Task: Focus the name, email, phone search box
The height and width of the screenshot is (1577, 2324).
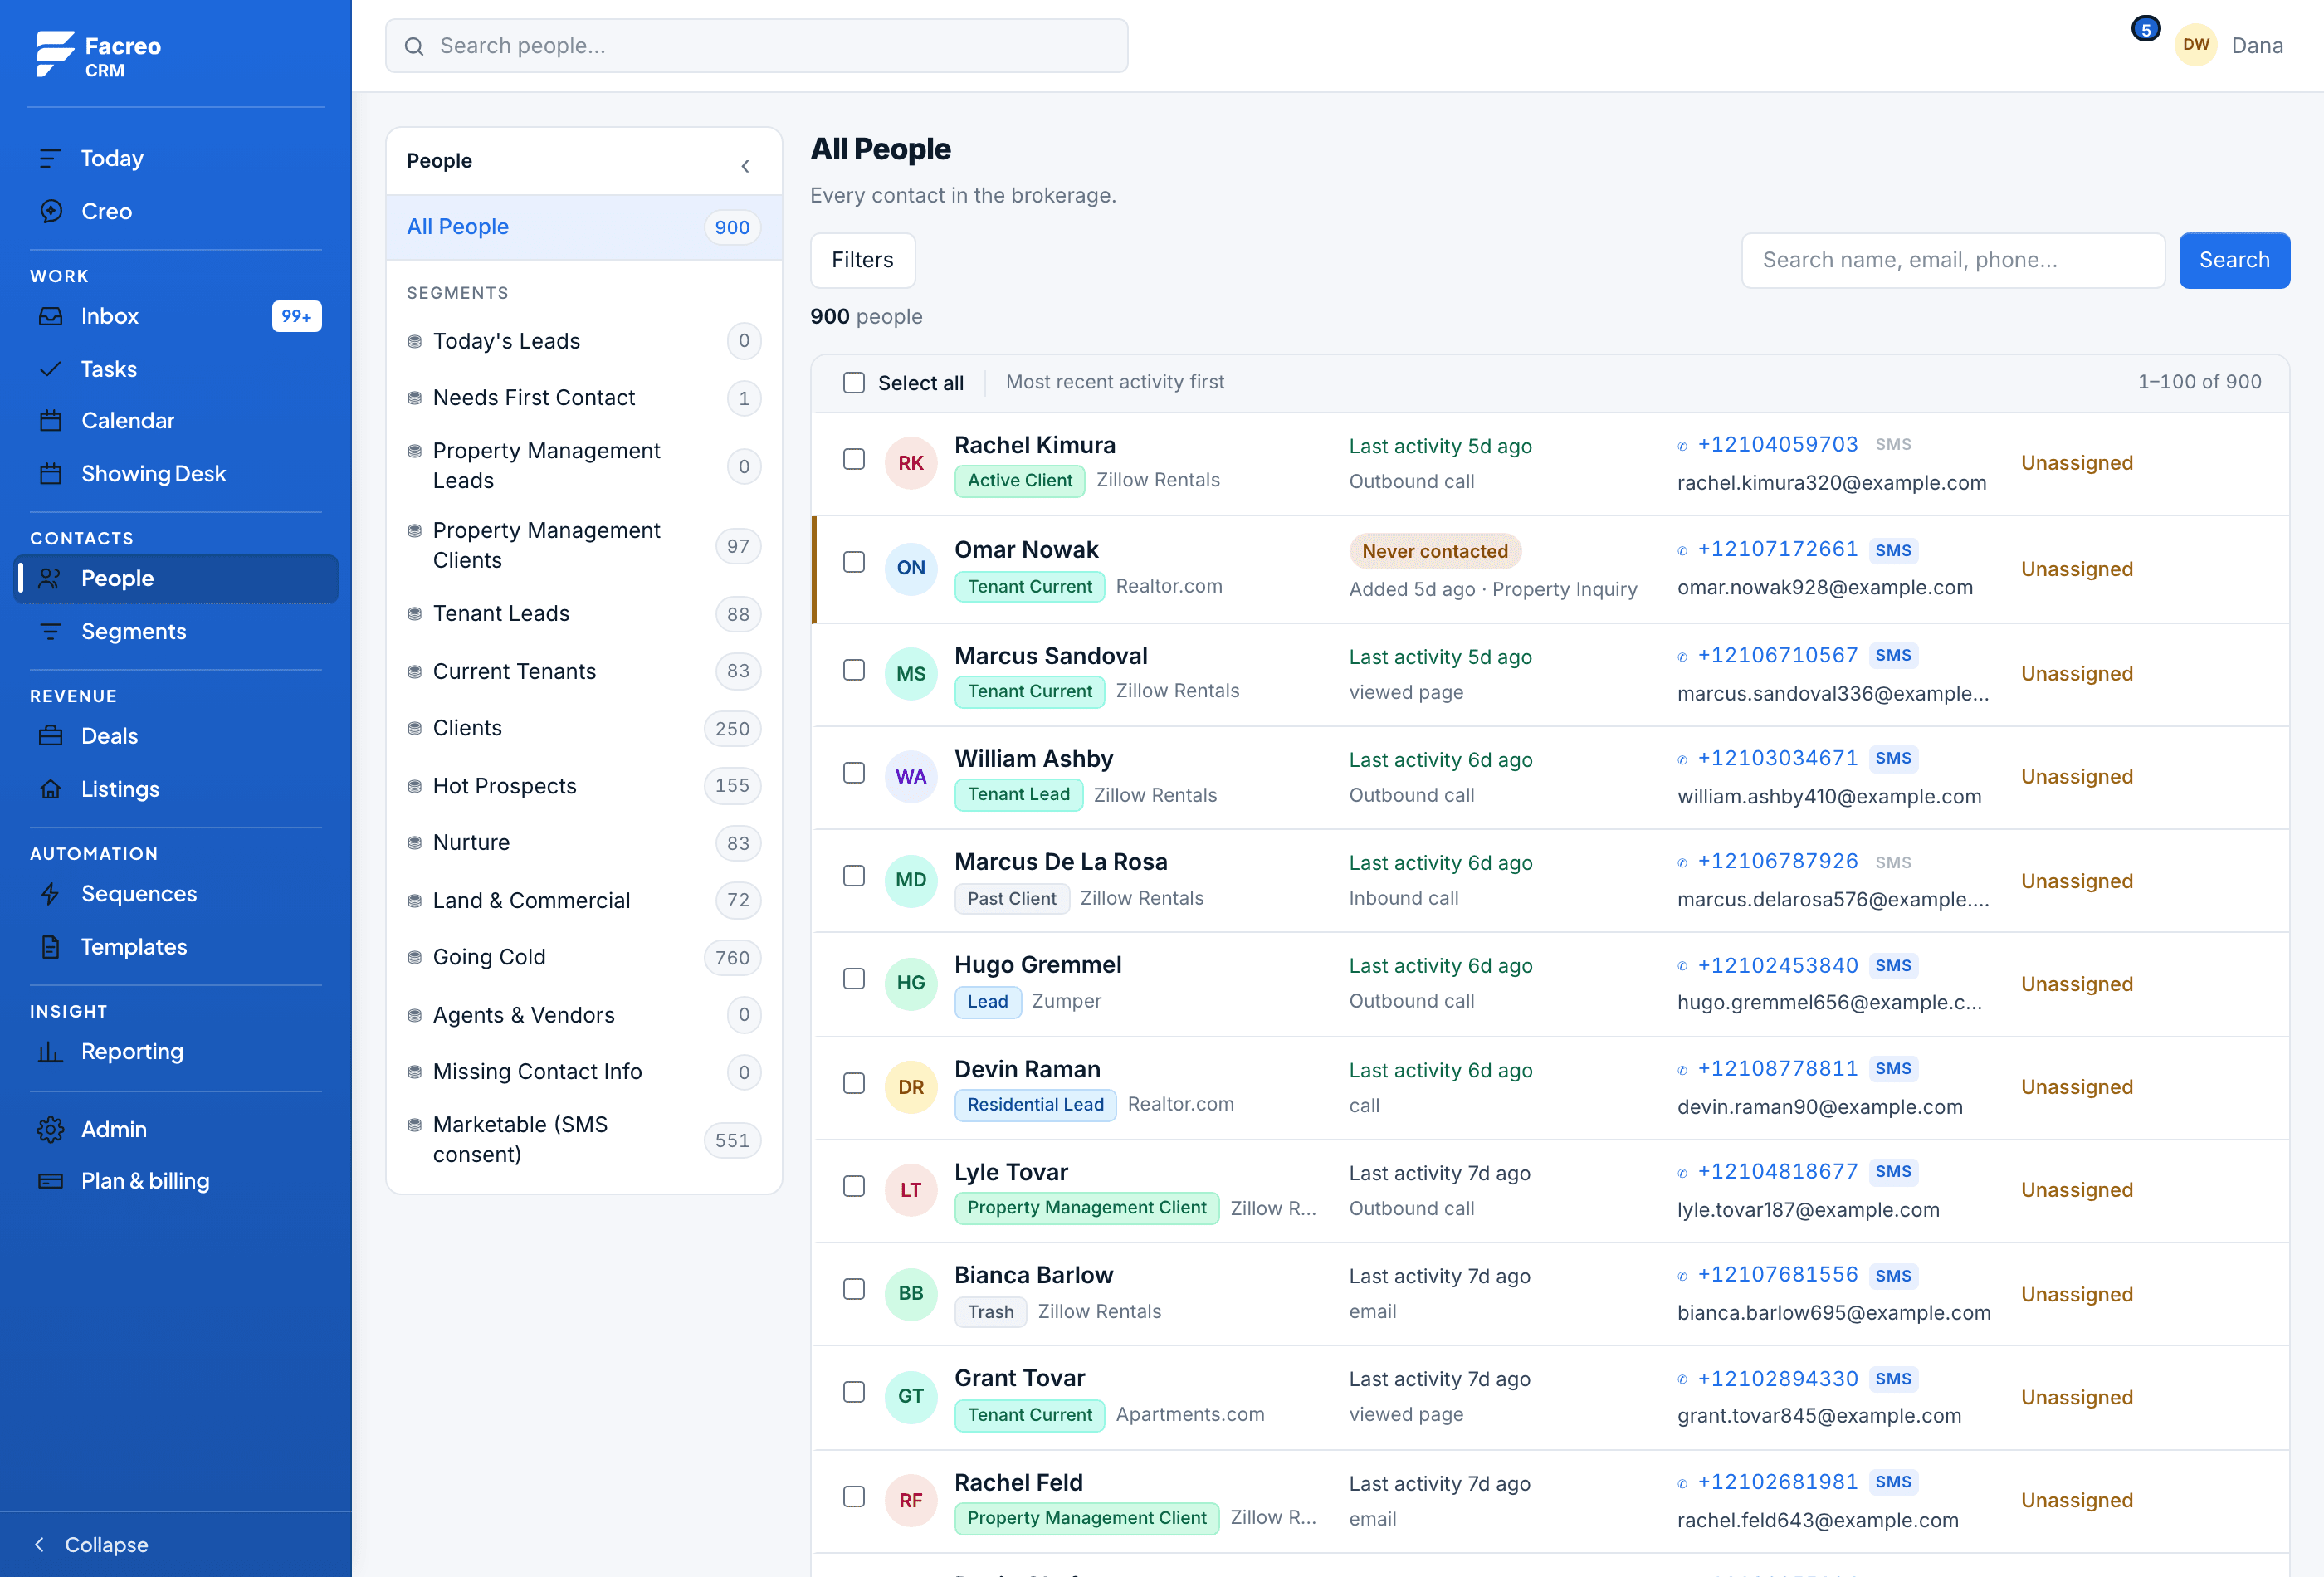Action: point(1953,260)
